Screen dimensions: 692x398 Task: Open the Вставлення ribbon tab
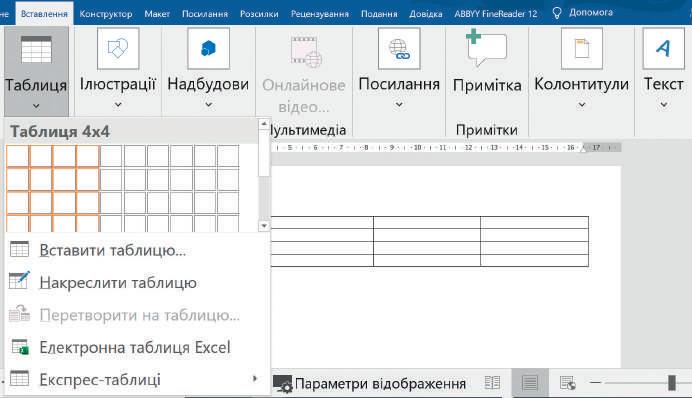click(44, 14)
